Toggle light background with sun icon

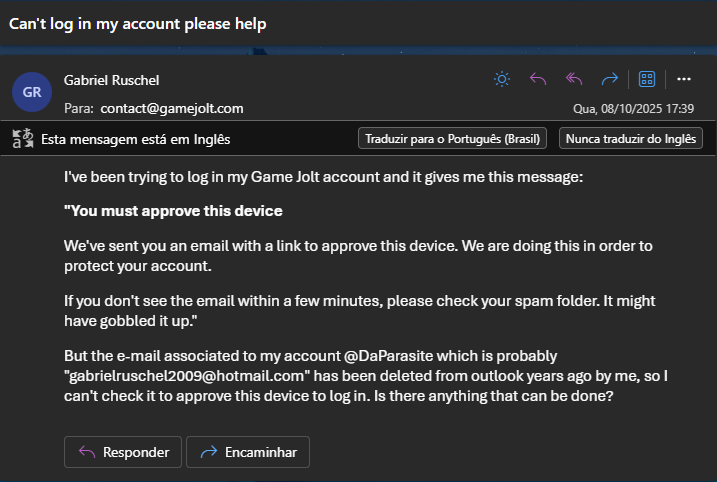[x=502, y=80]
